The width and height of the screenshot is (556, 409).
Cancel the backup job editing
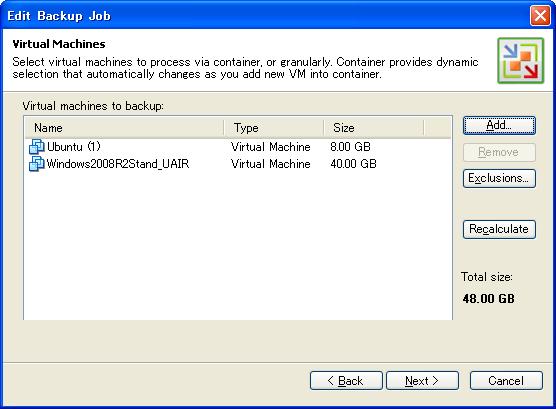(x=506, y=381)
